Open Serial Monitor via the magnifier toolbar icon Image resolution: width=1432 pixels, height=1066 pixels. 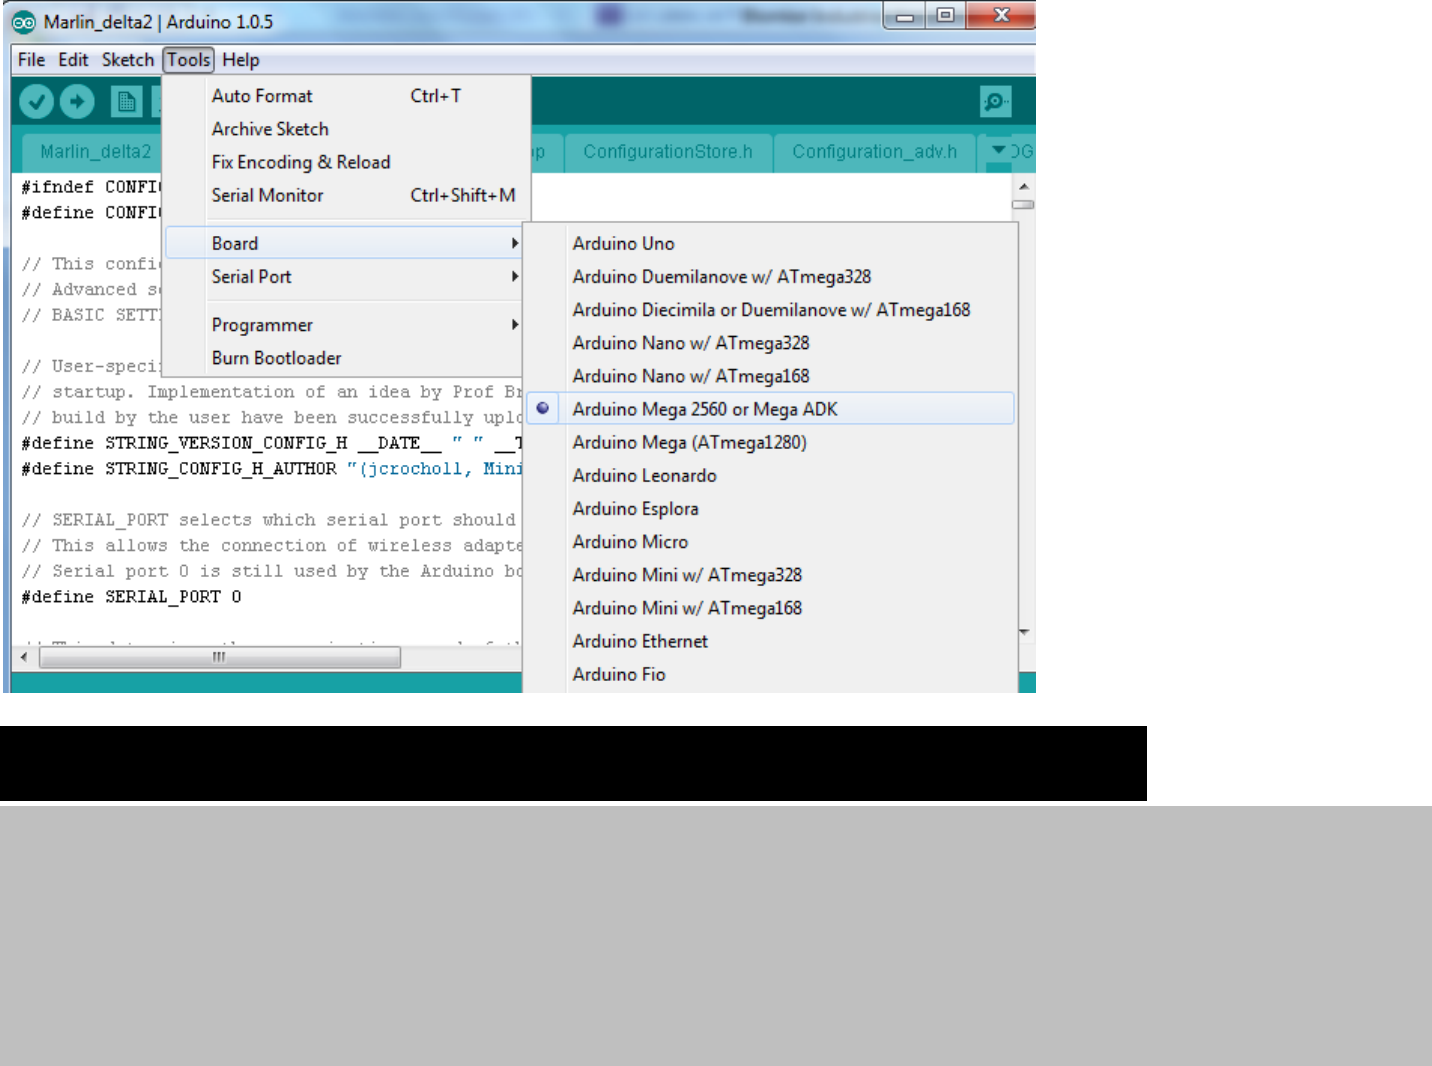pos(996,101)
